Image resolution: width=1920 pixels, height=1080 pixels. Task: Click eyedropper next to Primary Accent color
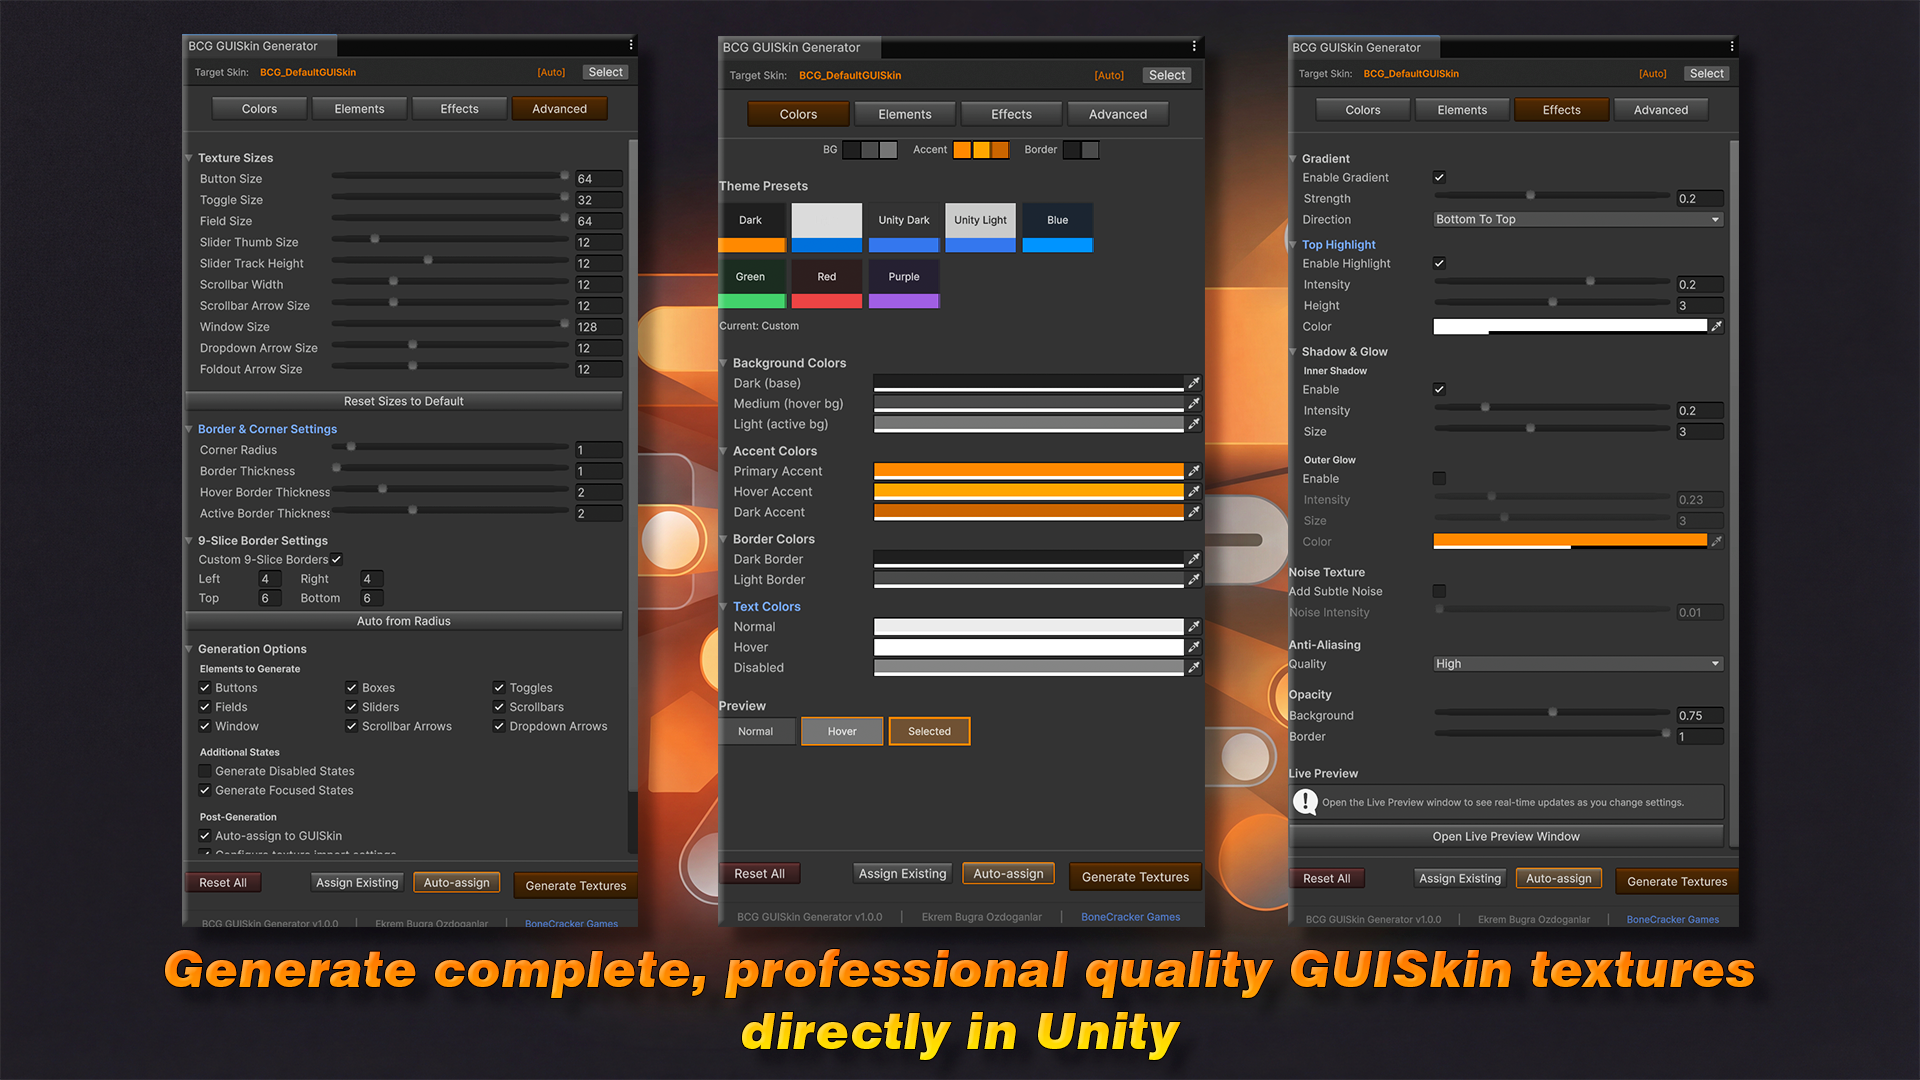pos(1194,471)
